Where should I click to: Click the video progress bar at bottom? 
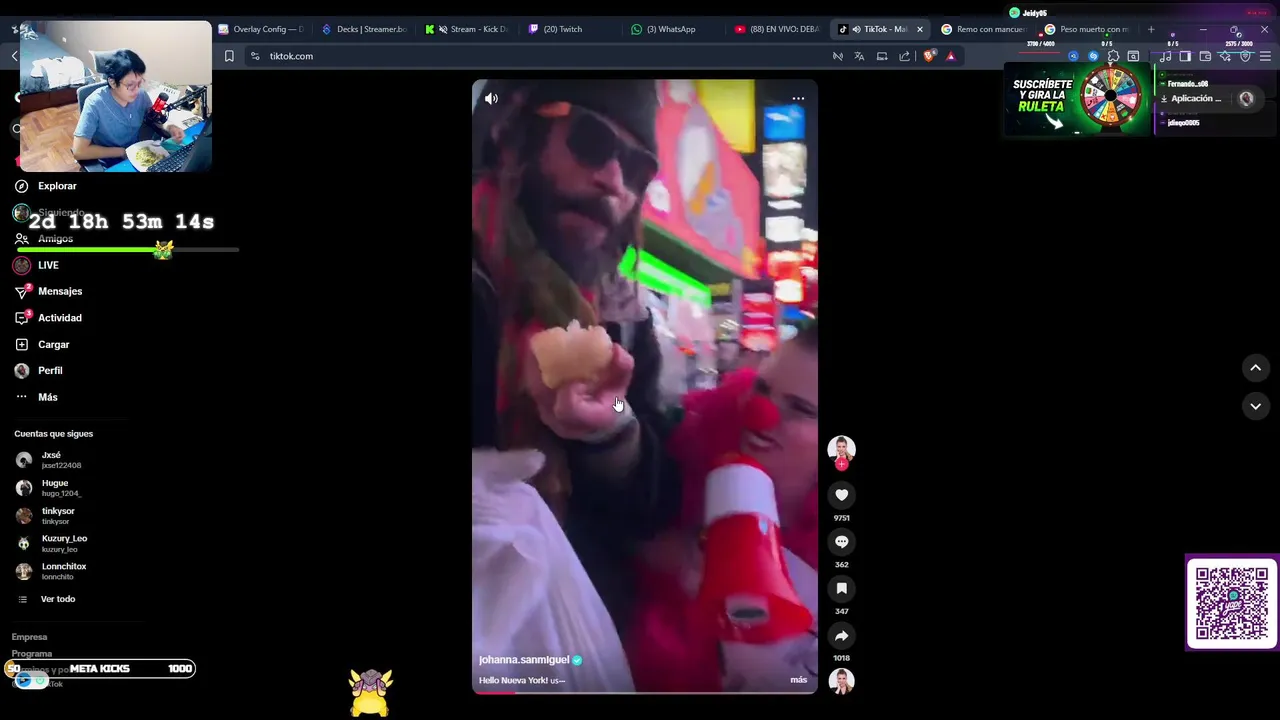645,692
